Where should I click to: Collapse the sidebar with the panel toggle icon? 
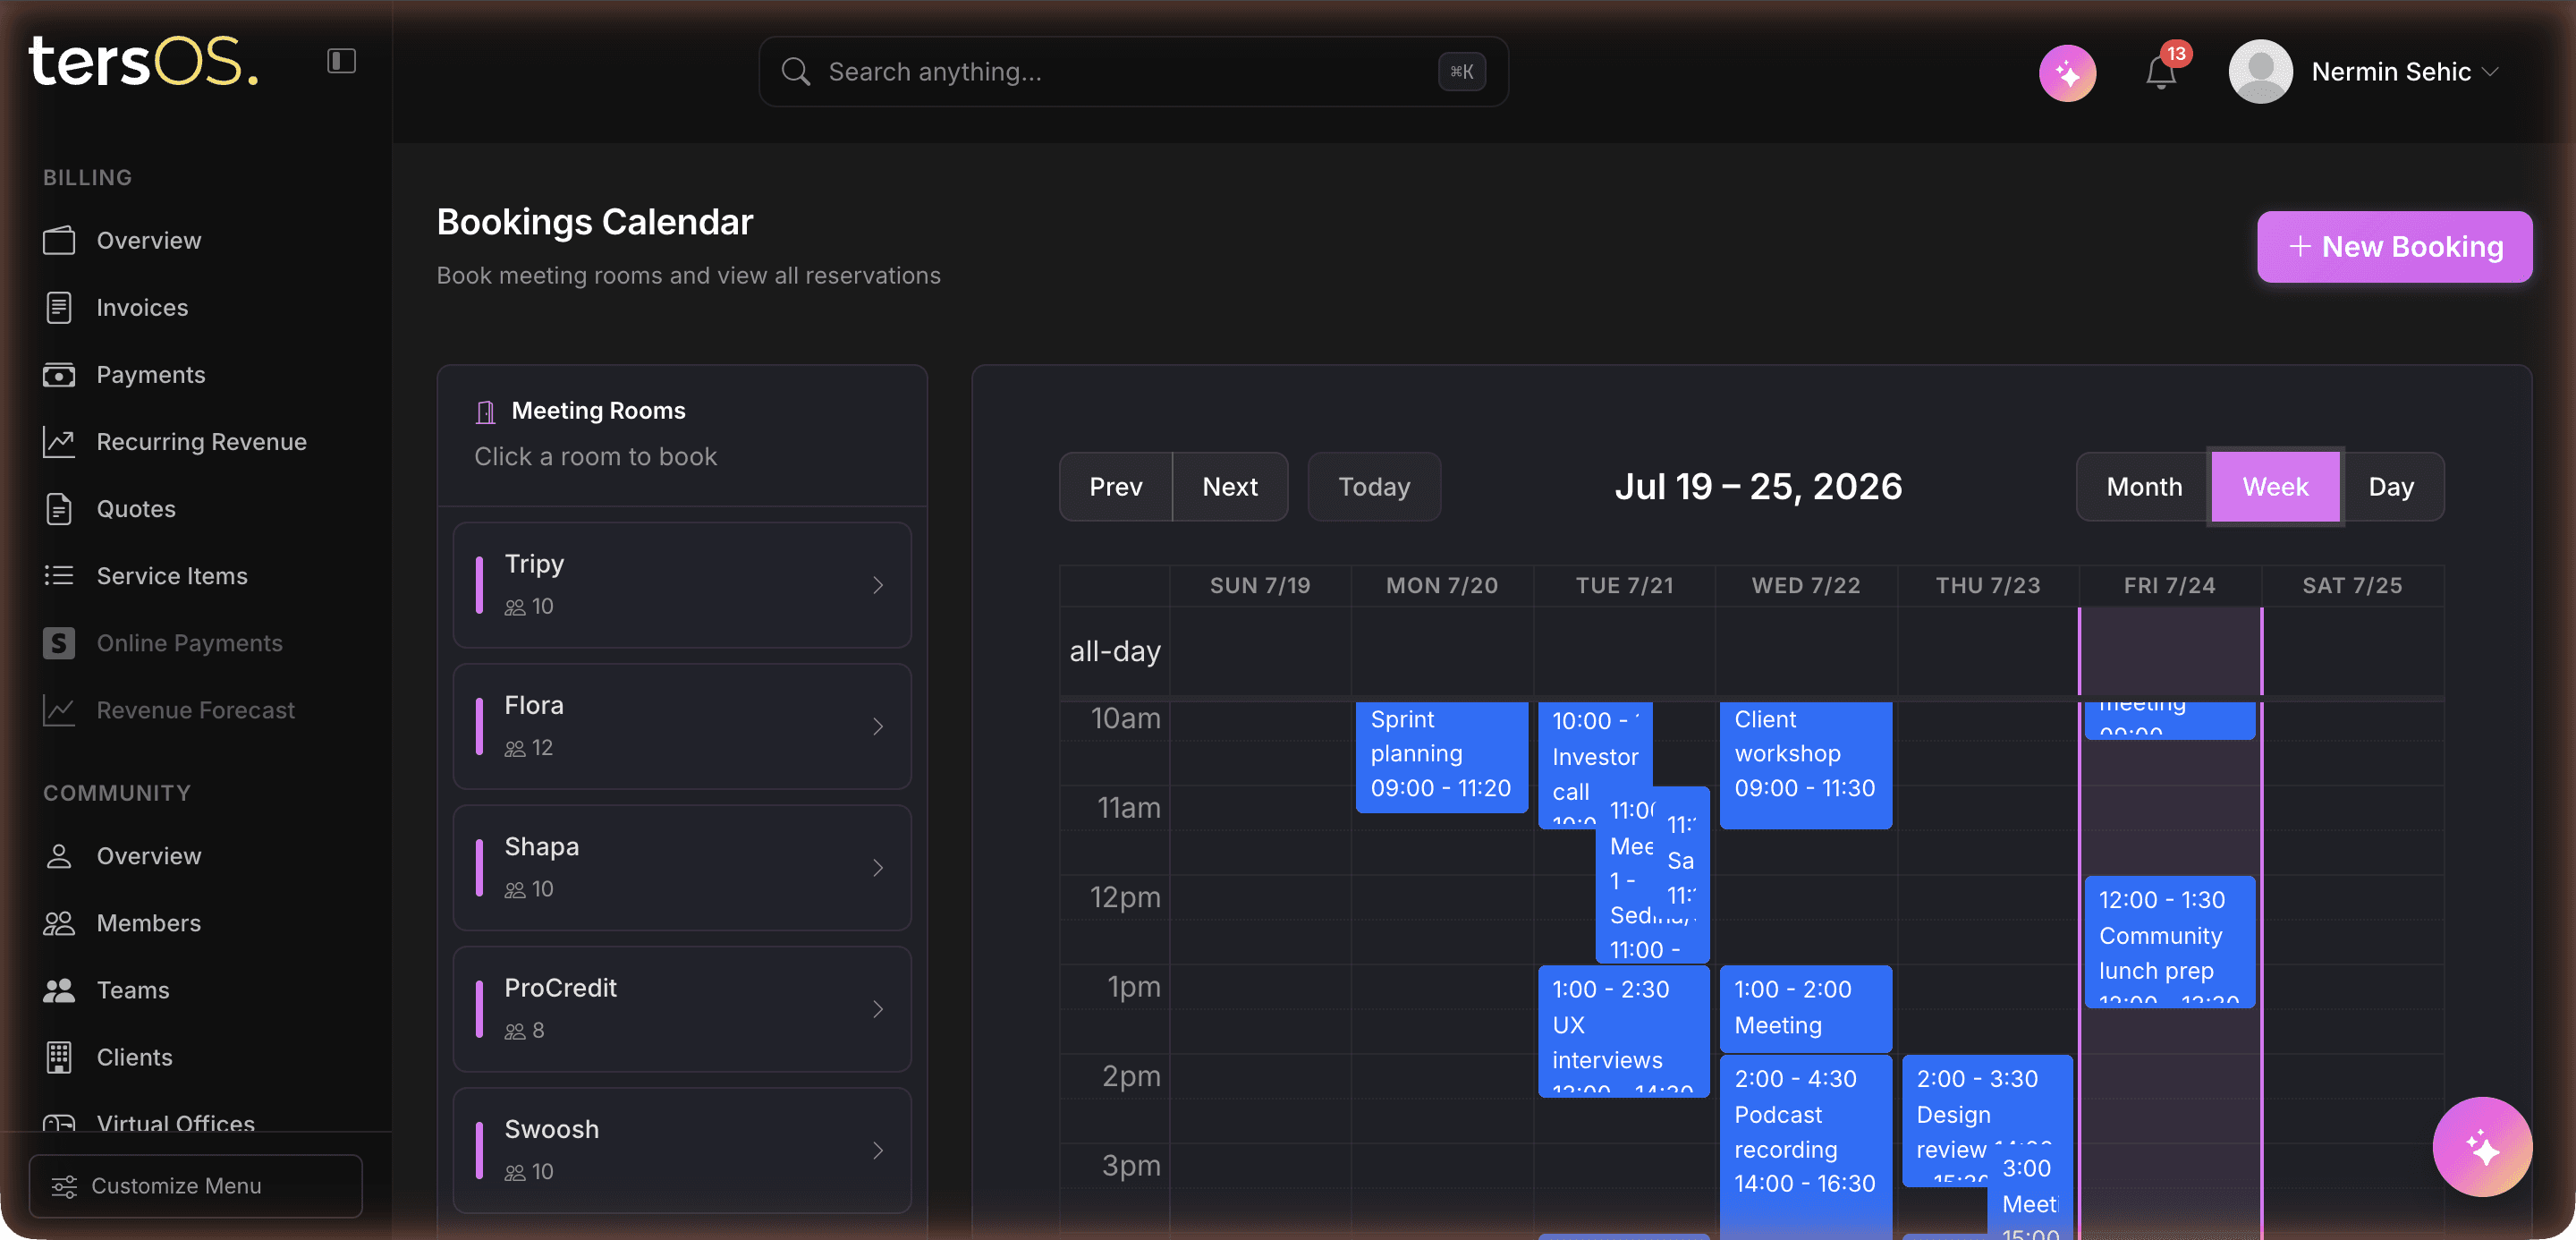[341, 61]
